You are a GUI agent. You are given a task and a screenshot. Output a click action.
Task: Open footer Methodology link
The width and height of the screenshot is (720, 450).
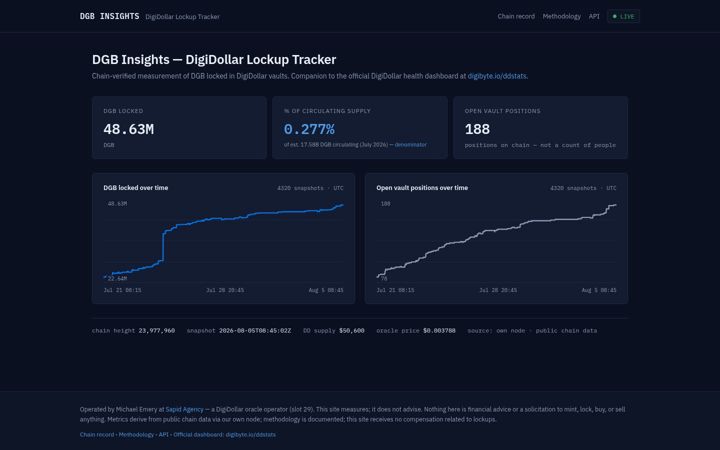coord(136,434)
